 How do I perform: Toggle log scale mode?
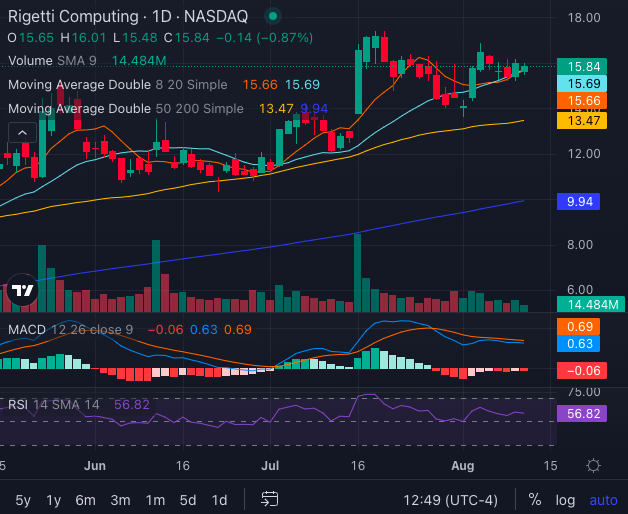565,500
